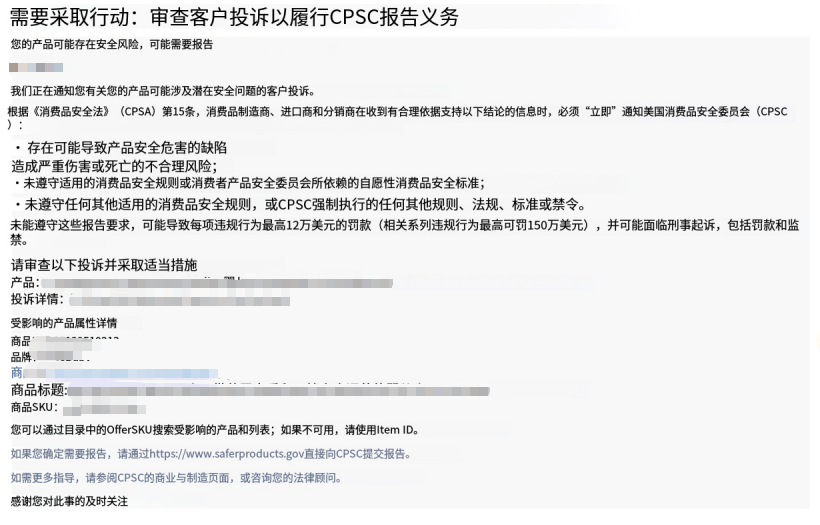Screen dimensions: 820x525
Task: Click the bullet about voluntary consumer safety standards
Action: point(249,183)
